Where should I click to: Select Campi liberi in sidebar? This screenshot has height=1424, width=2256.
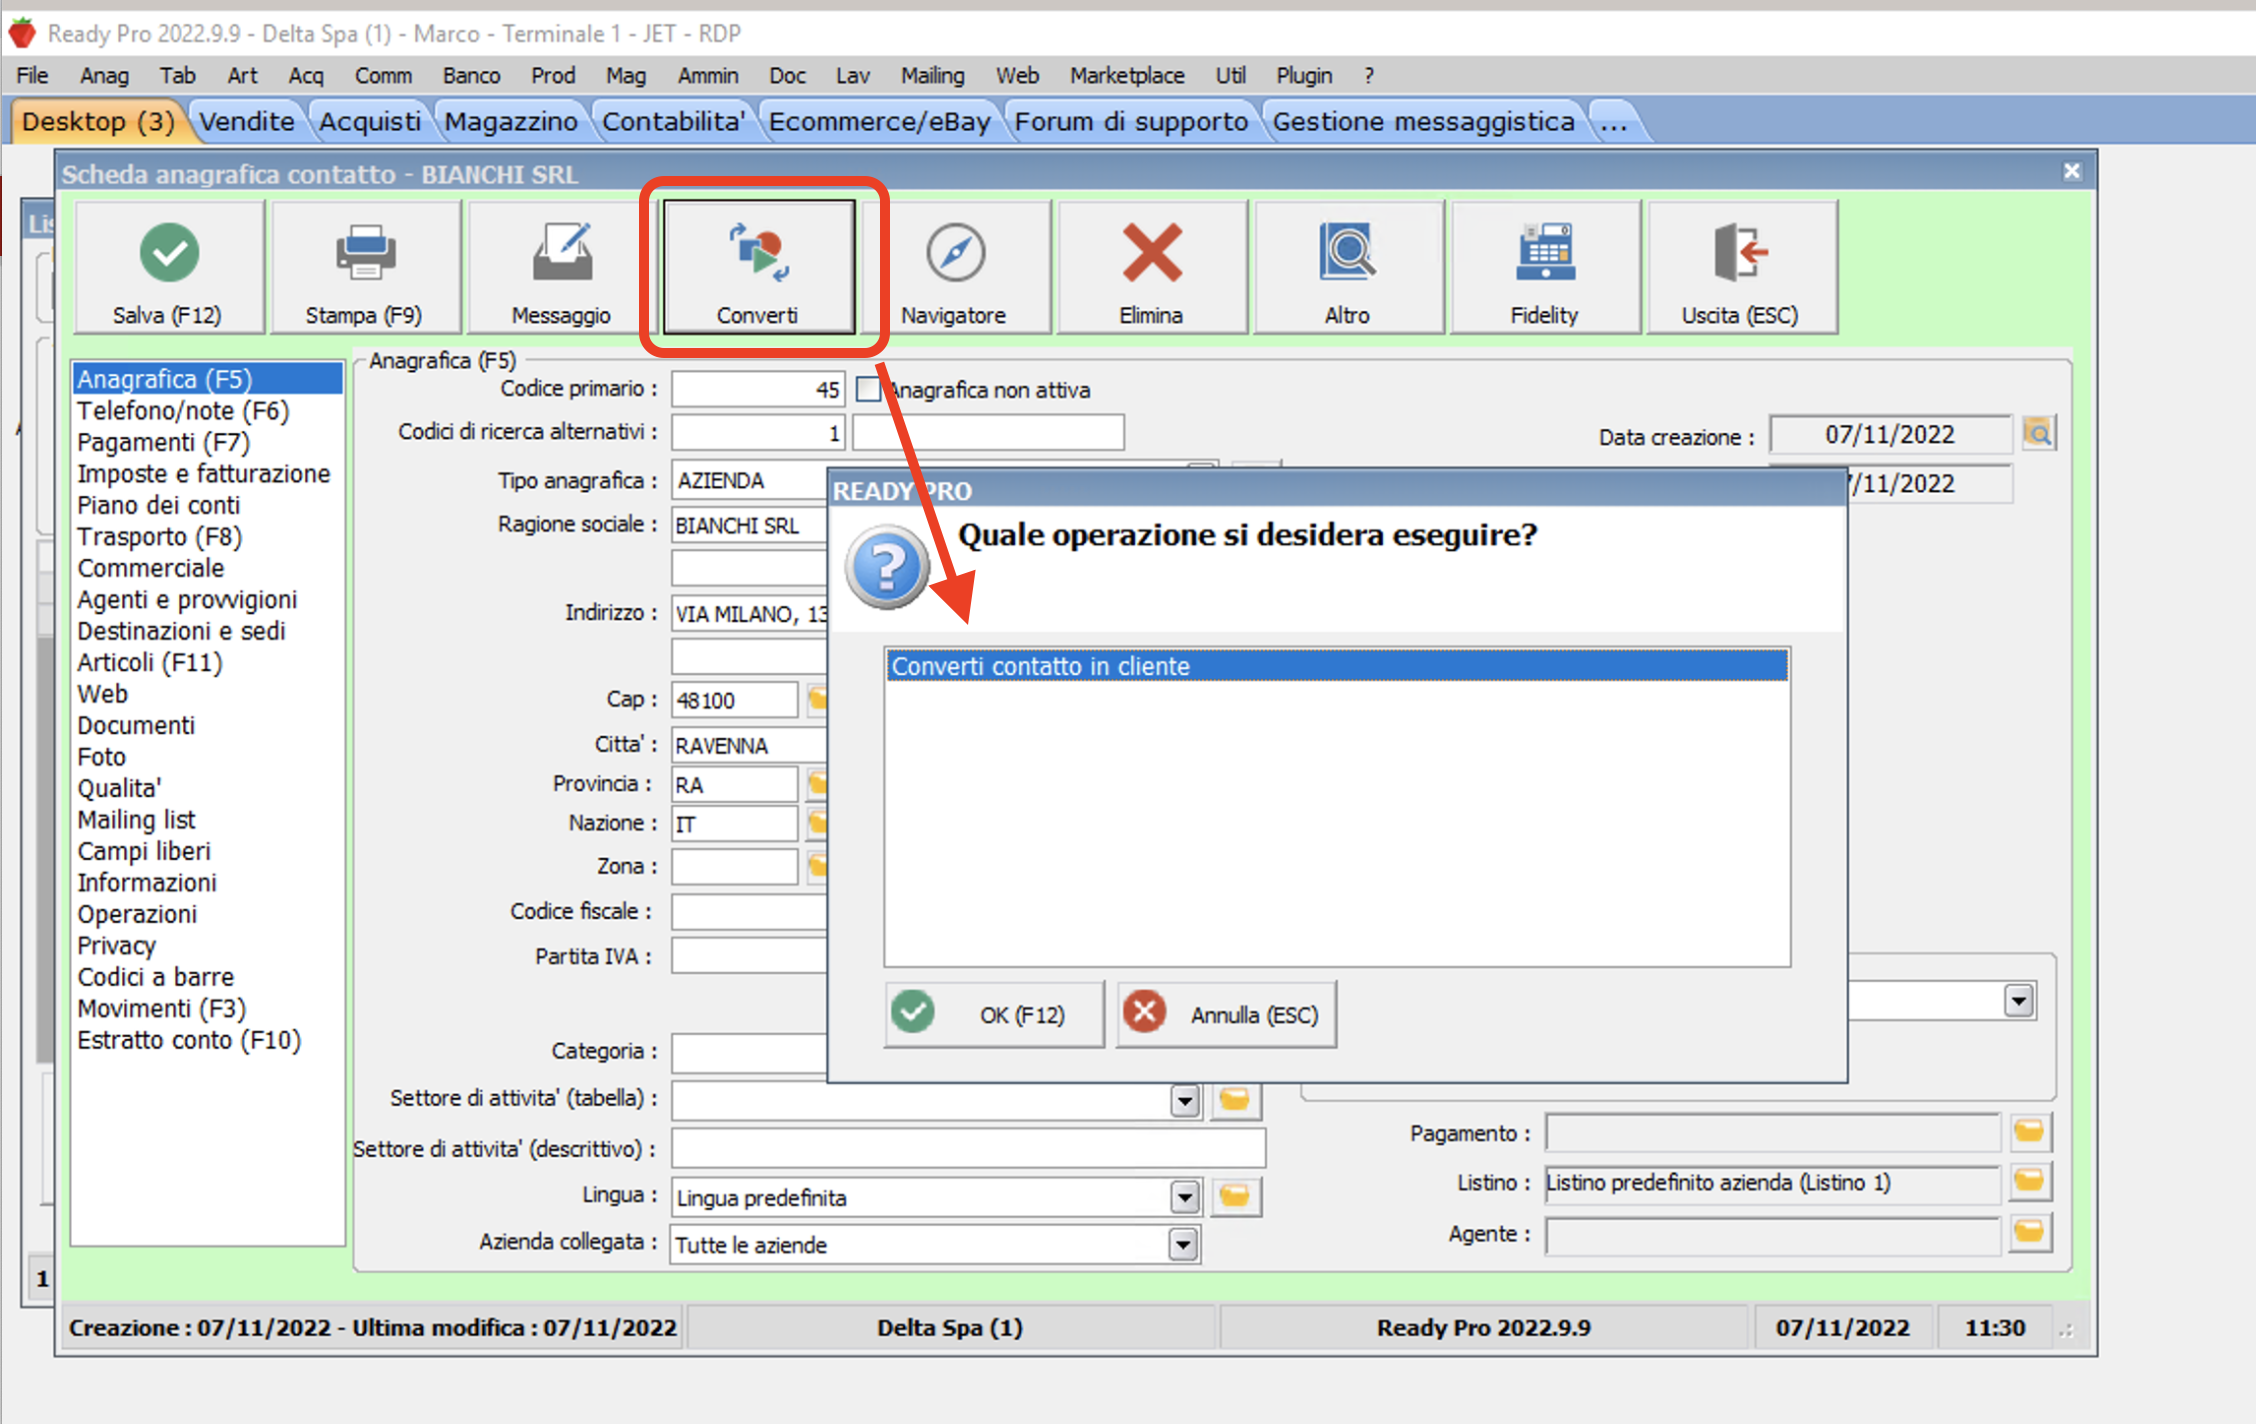pyautogui.click(x=144, y=851)
